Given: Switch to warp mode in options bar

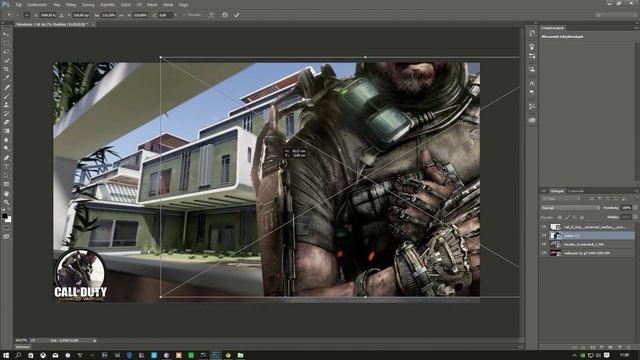Looking at the screenshot, I should point(211,15).
